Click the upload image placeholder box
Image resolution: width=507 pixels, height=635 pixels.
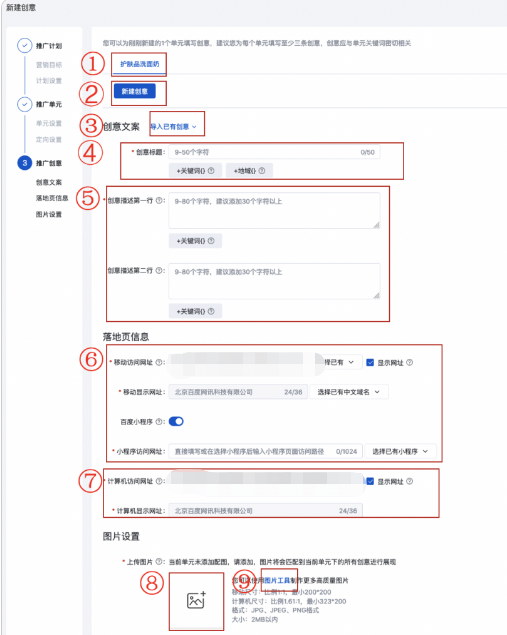pos(196,601)
